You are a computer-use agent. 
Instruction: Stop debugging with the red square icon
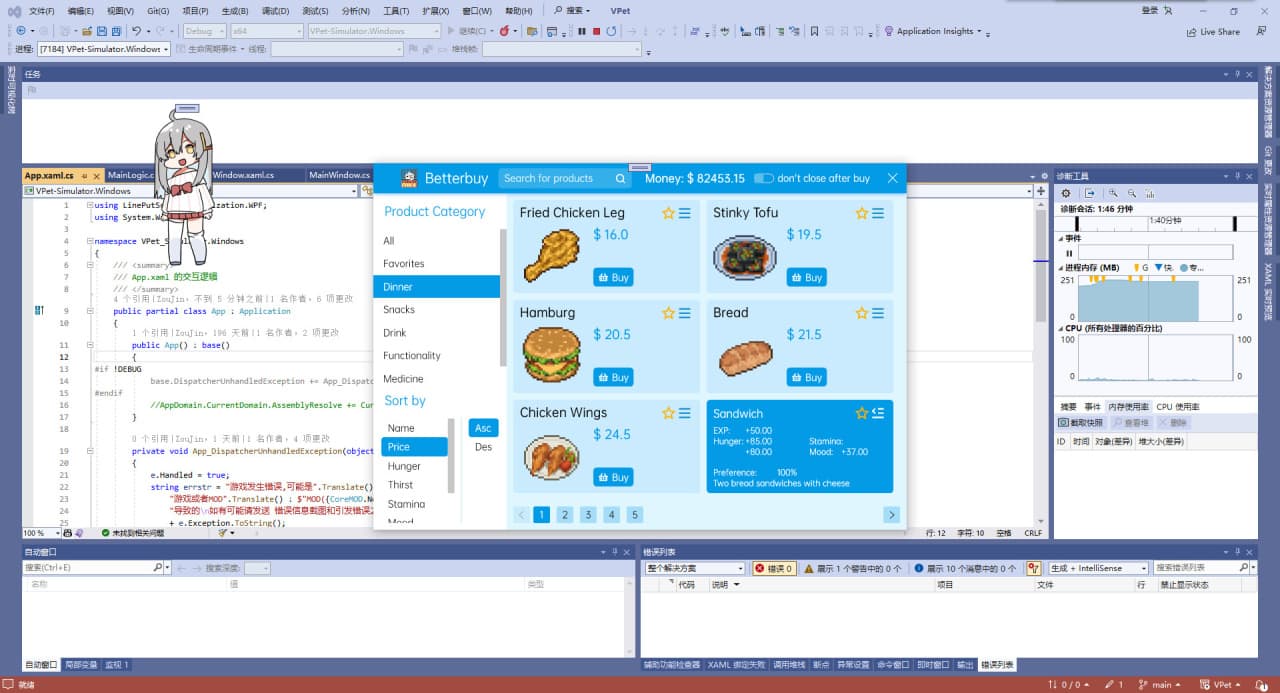[596, 31]
